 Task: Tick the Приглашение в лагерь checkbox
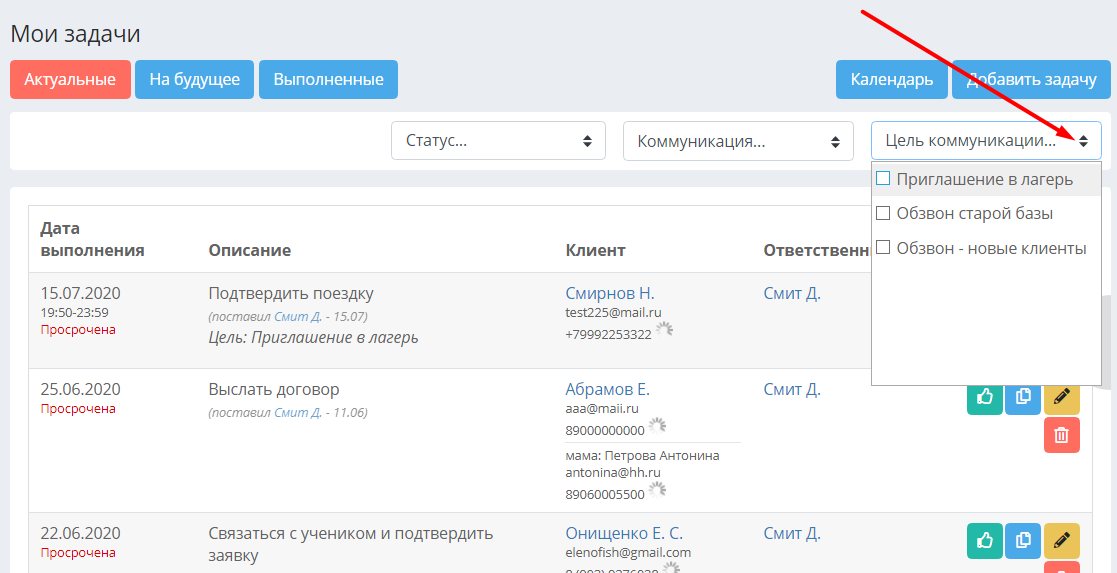(x=883, y=178)
